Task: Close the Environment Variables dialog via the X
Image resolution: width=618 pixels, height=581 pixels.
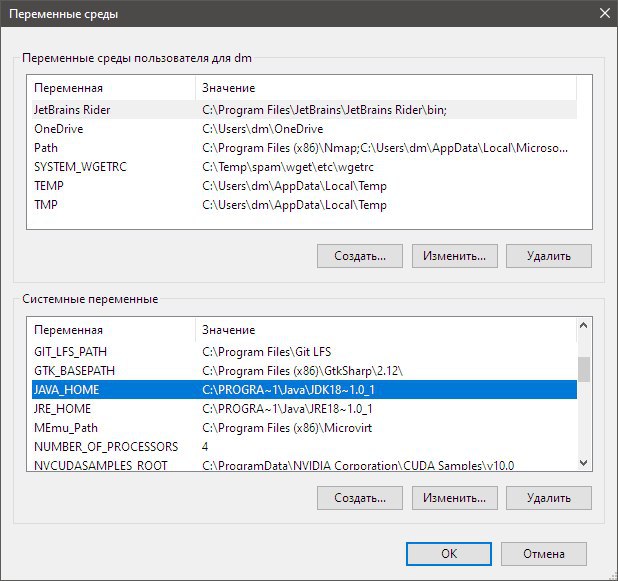Action: pyautogui.click(x=605, y=13)
